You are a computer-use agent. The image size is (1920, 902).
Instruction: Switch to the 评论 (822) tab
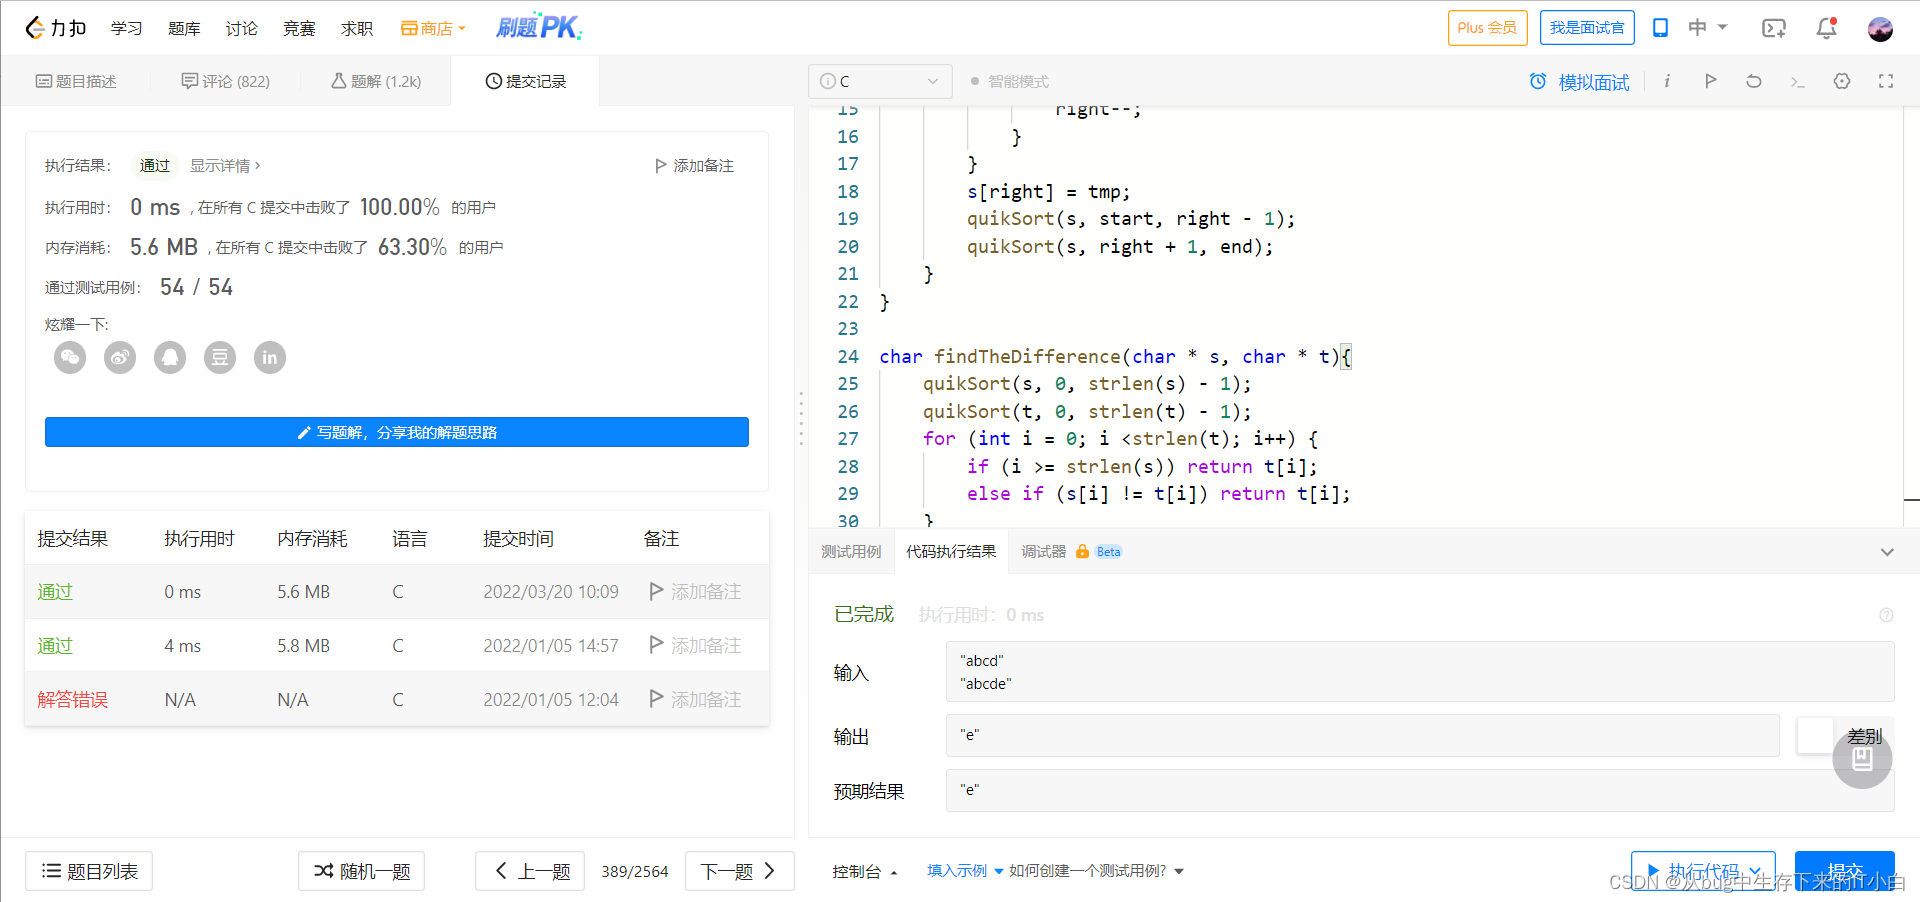[x=225, y=81]
